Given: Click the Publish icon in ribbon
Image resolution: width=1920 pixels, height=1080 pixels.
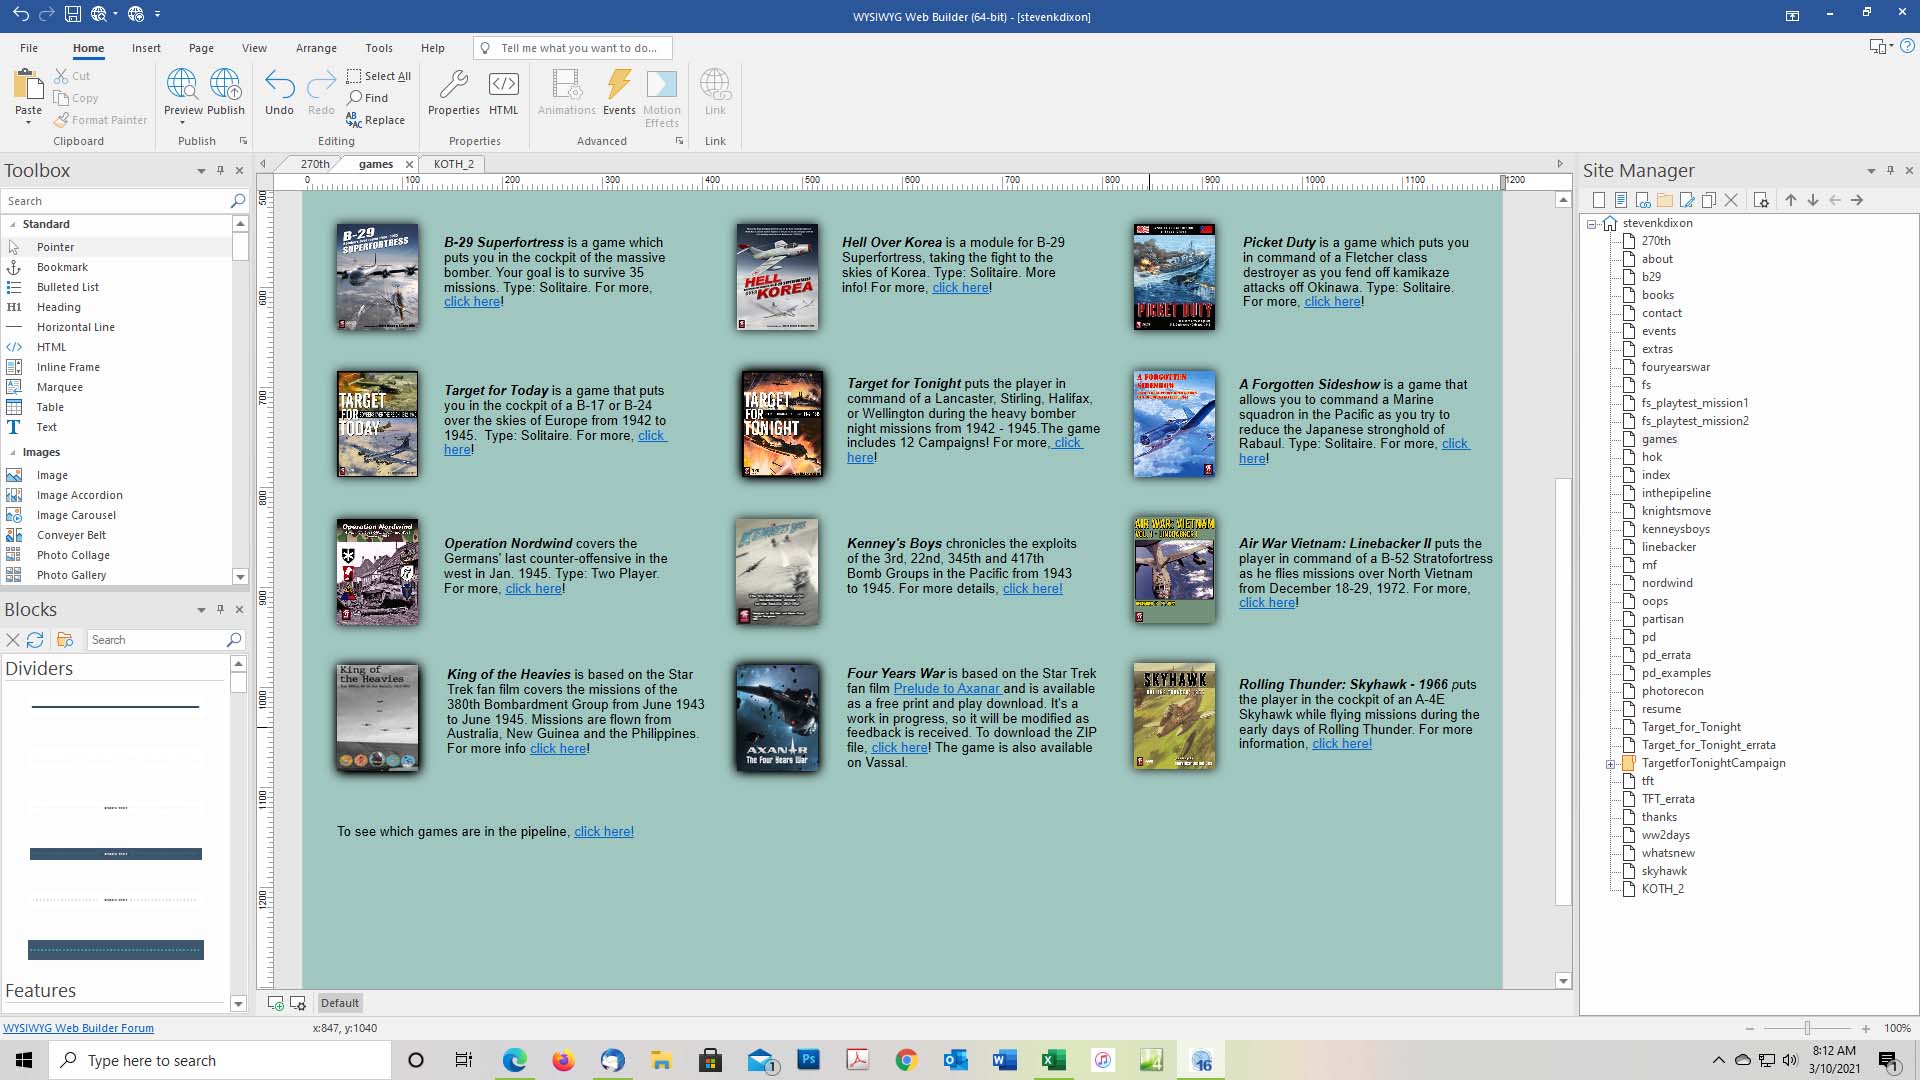Looking at the screenshot, I should [x=225, y=84].
